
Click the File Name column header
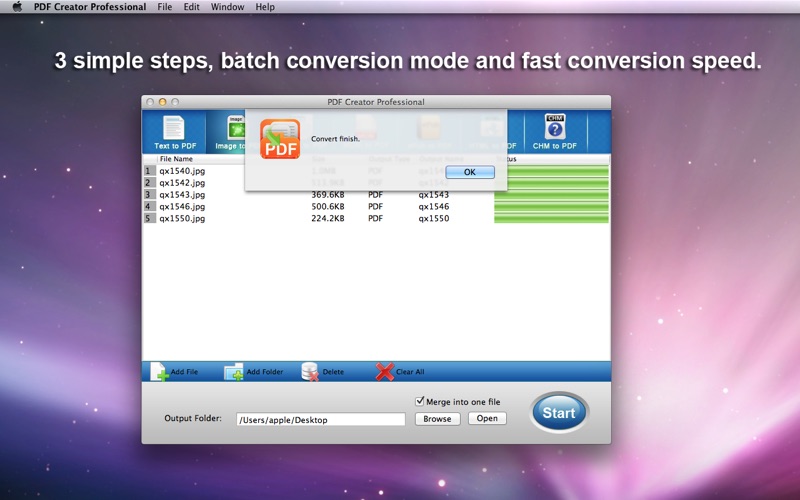click(176, 159)
